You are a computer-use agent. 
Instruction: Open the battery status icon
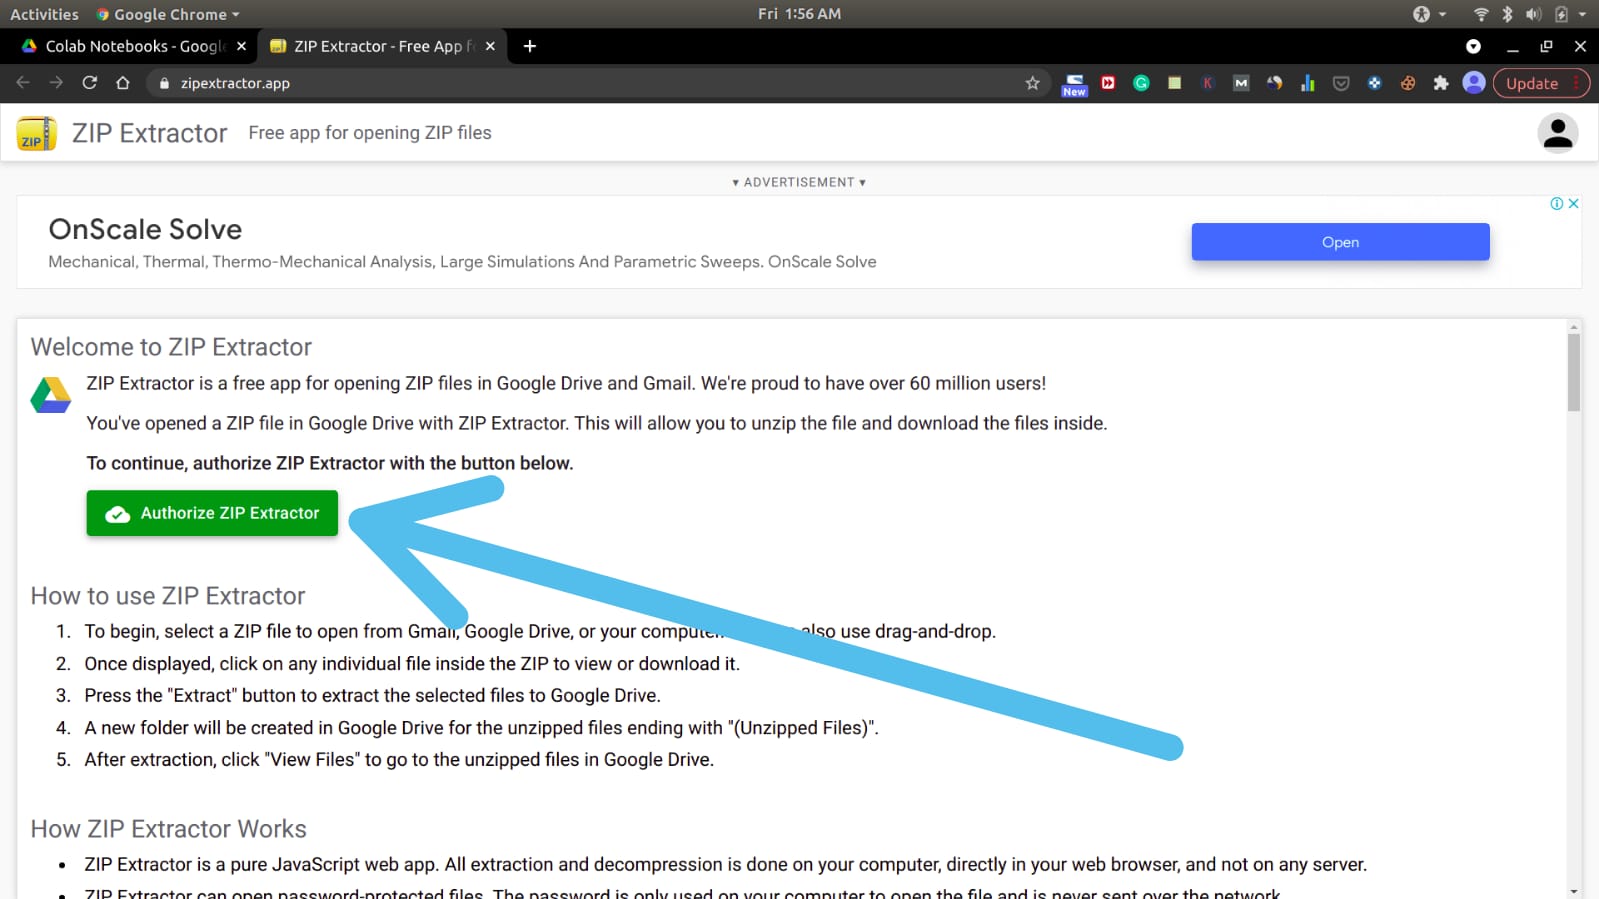[x=1561, y=14]
